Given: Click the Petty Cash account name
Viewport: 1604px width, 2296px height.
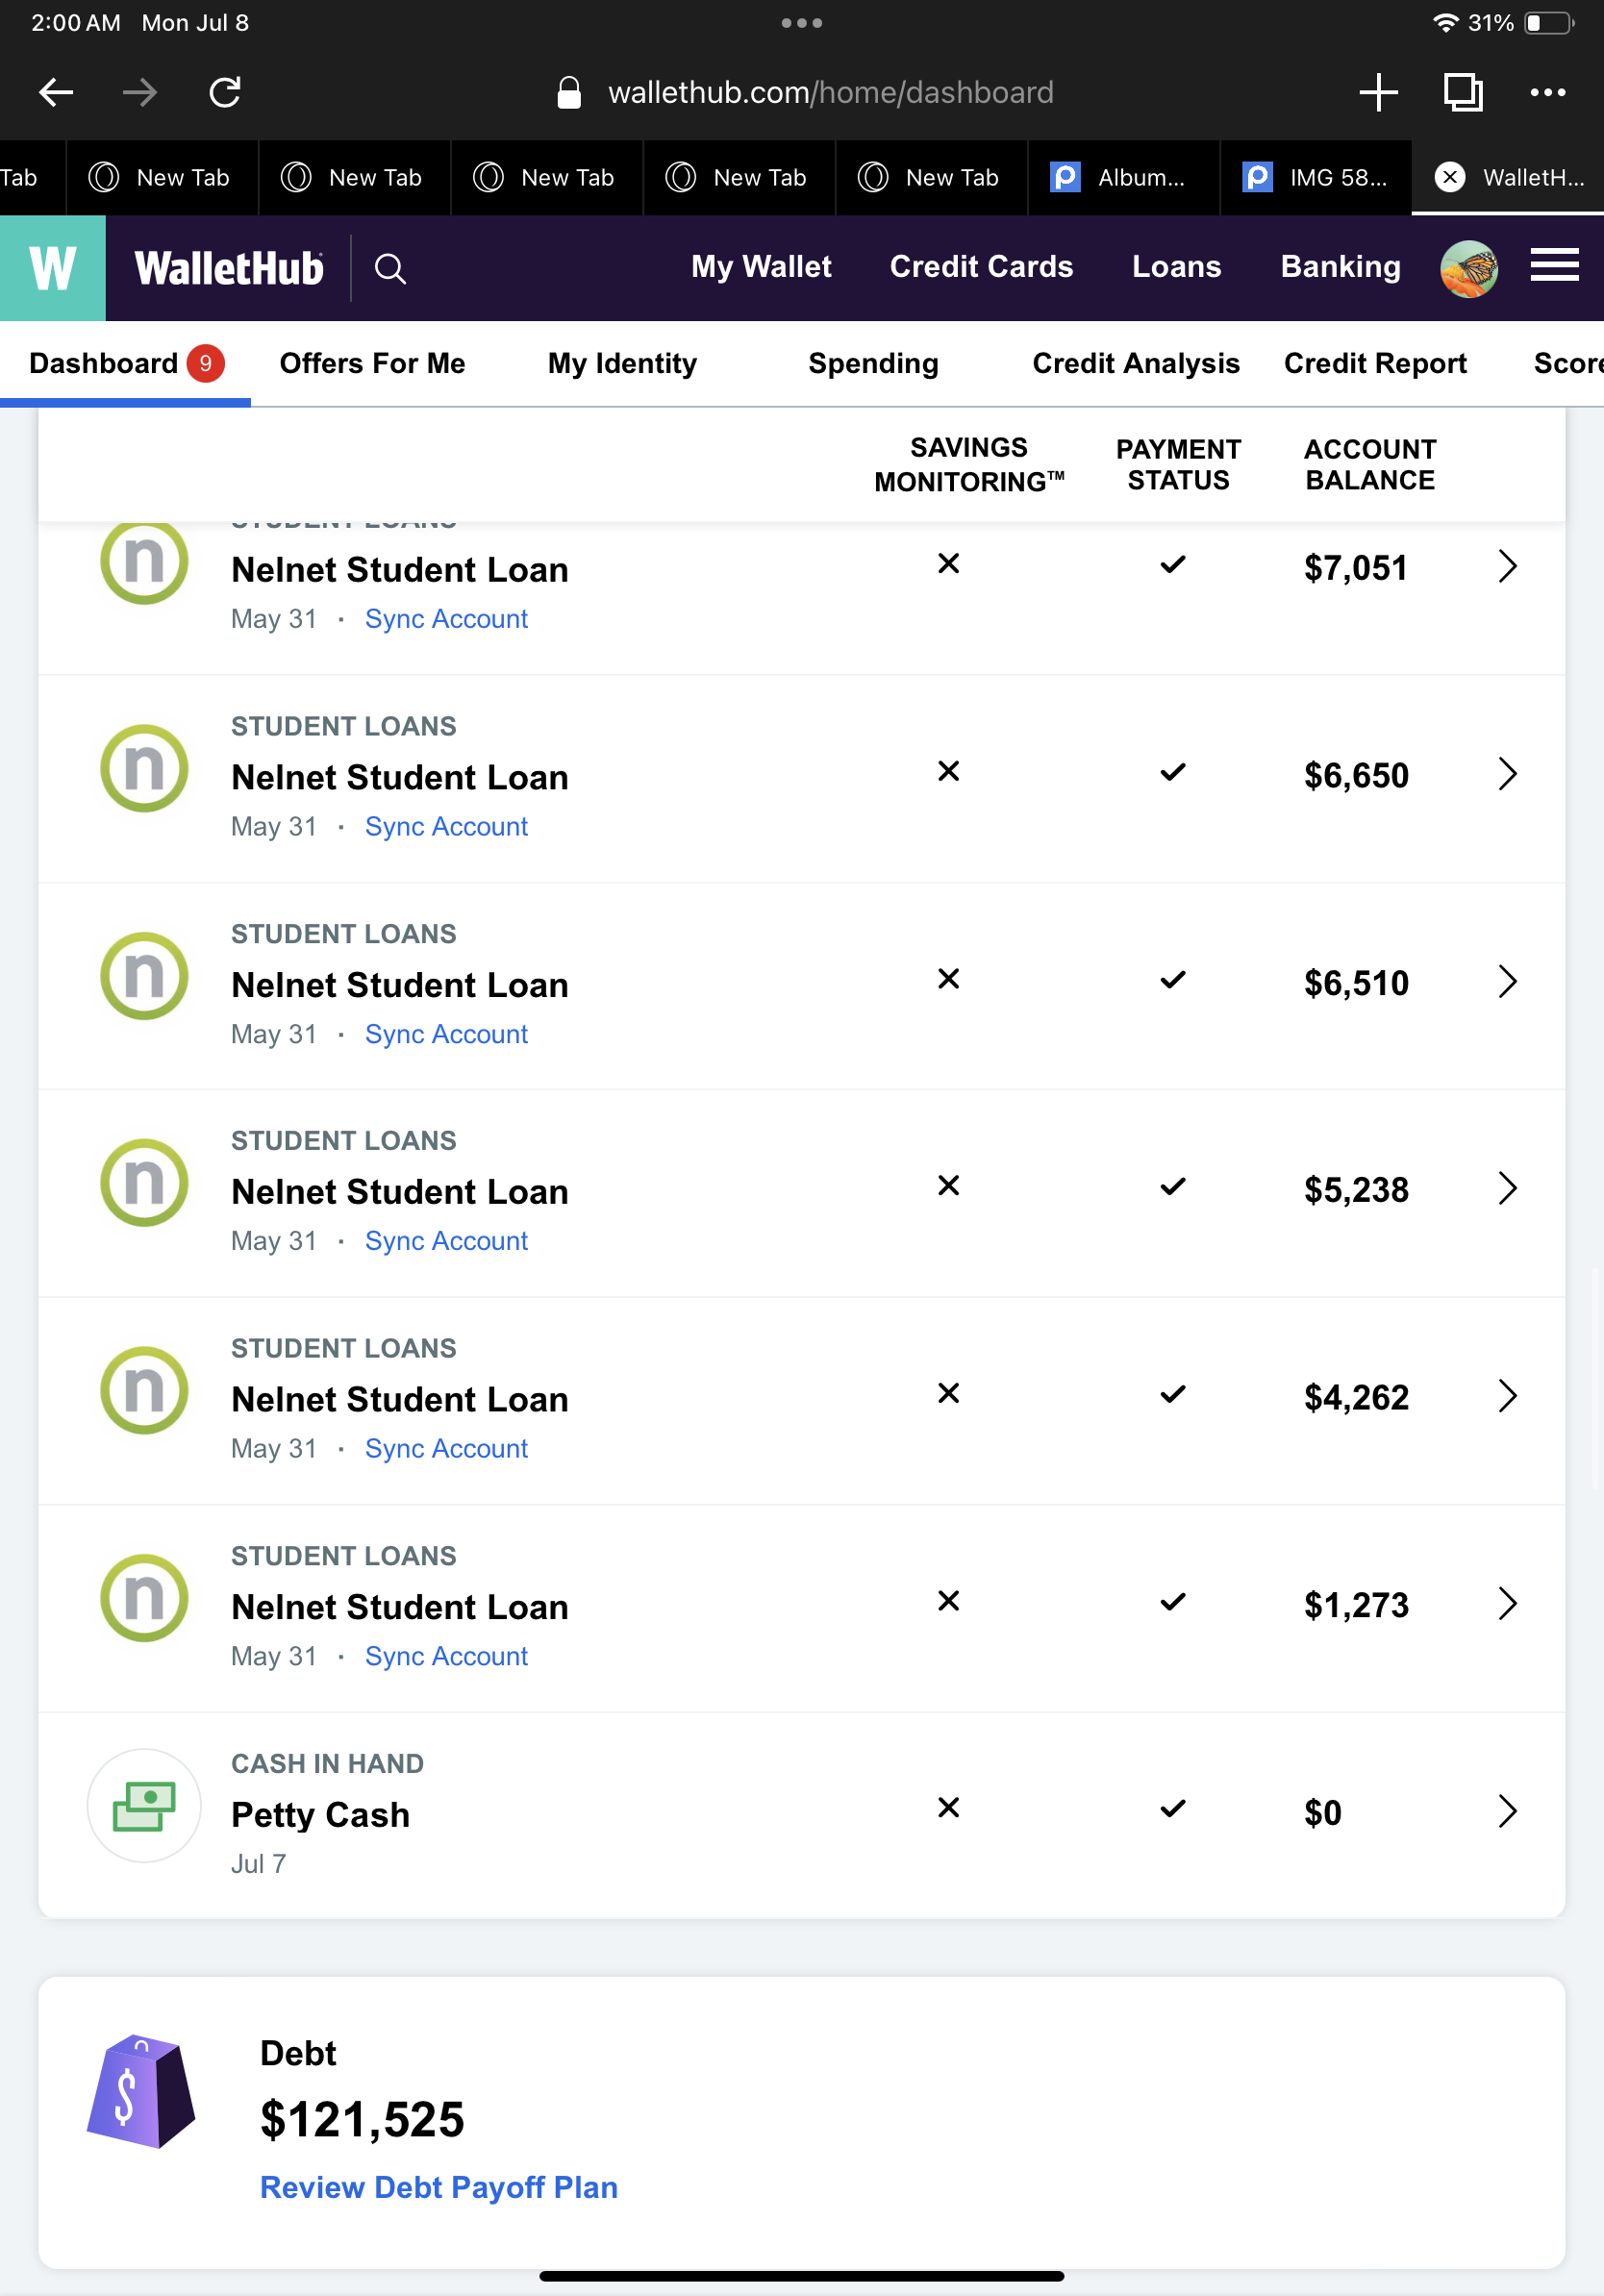Looking at the screenshot, I should point(320,1815).
